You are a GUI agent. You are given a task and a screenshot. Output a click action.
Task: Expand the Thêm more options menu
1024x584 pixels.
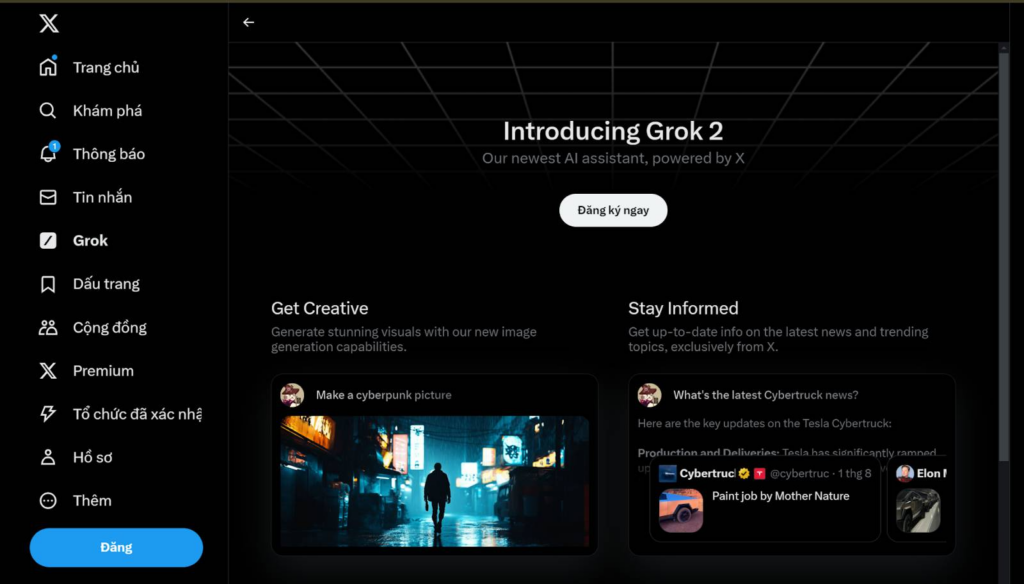[48, 500]
